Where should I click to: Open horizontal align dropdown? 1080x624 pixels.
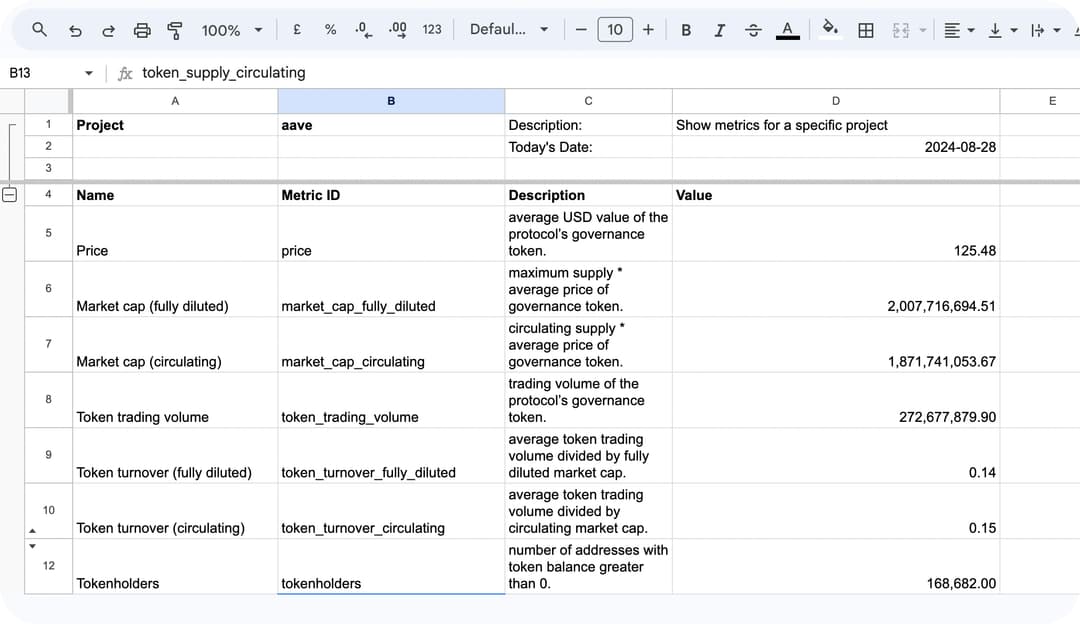coord(959,30)
